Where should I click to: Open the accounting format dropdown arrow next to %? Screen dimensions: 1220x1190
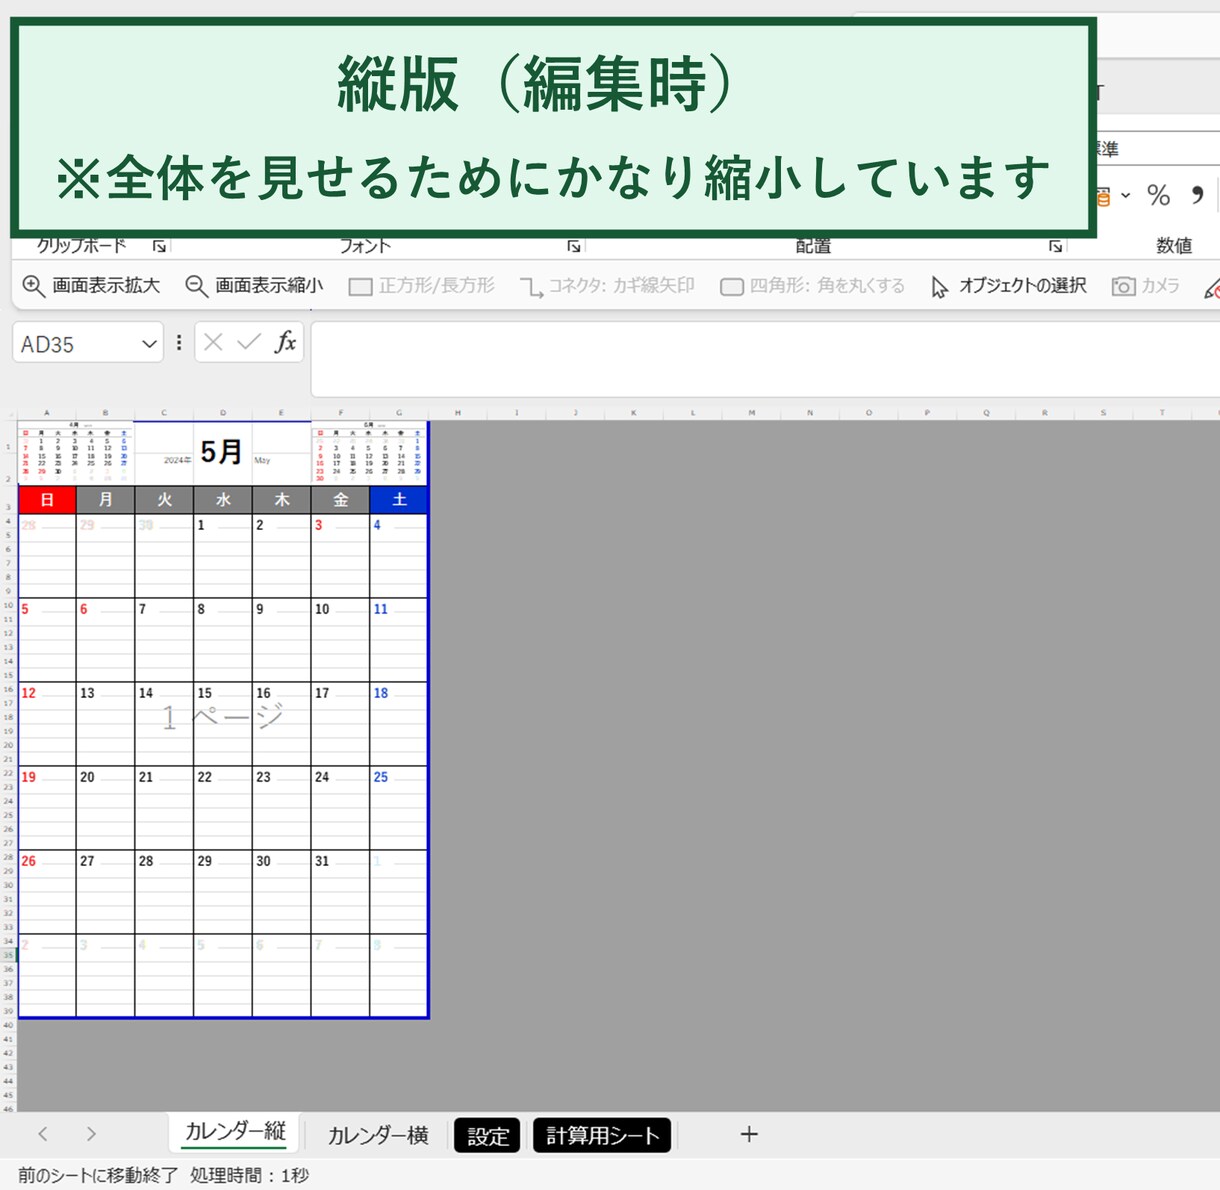[1126, 196]
